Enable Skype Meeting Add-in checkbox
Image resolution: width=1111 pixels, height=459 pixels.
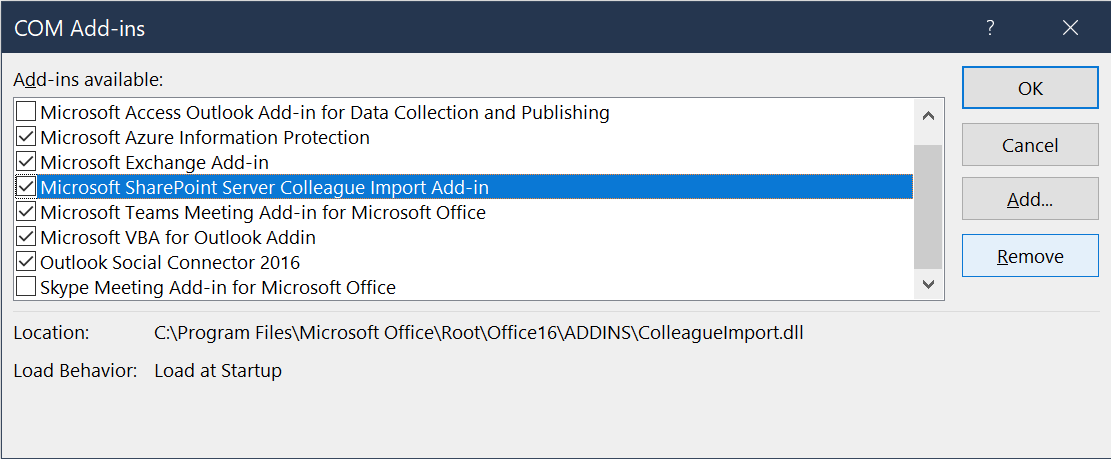point(27,287)
